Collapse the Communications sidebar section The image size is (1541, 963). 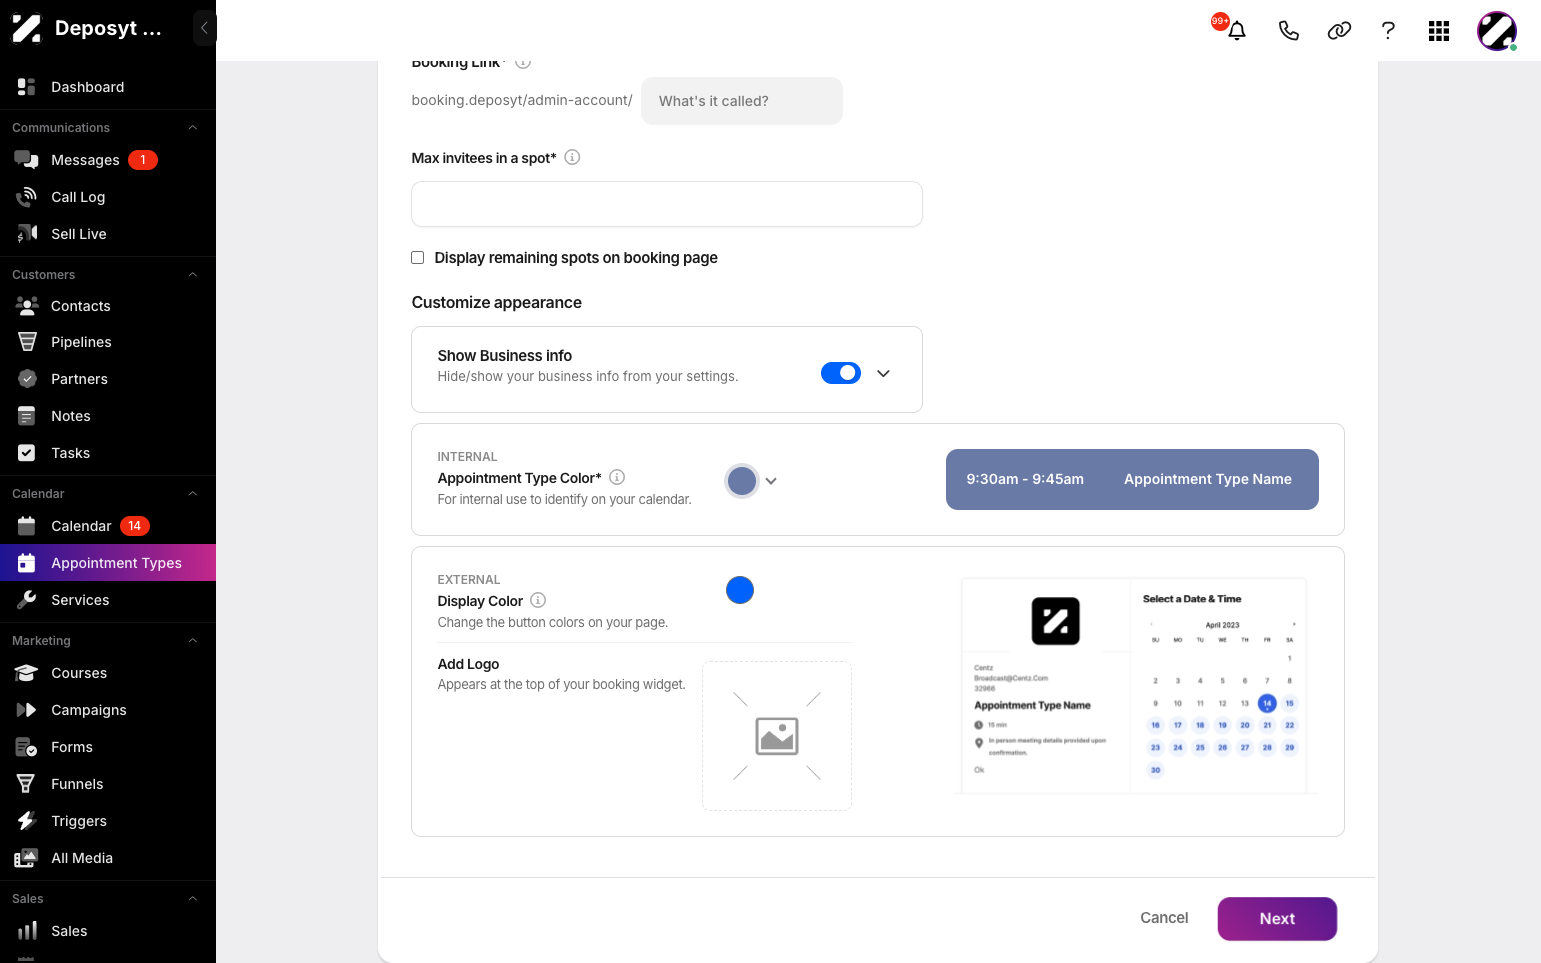tap(193, 128)
